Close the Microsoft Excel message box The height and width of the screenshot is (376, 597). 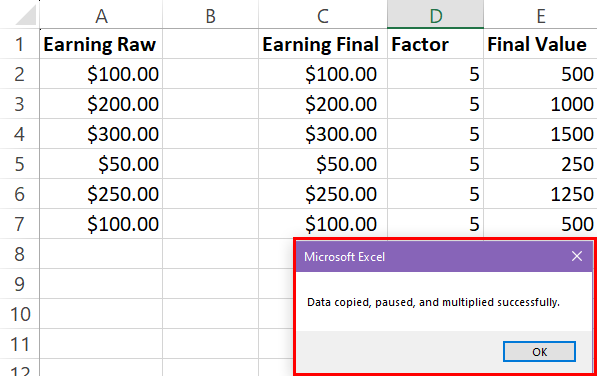[577, 256]
